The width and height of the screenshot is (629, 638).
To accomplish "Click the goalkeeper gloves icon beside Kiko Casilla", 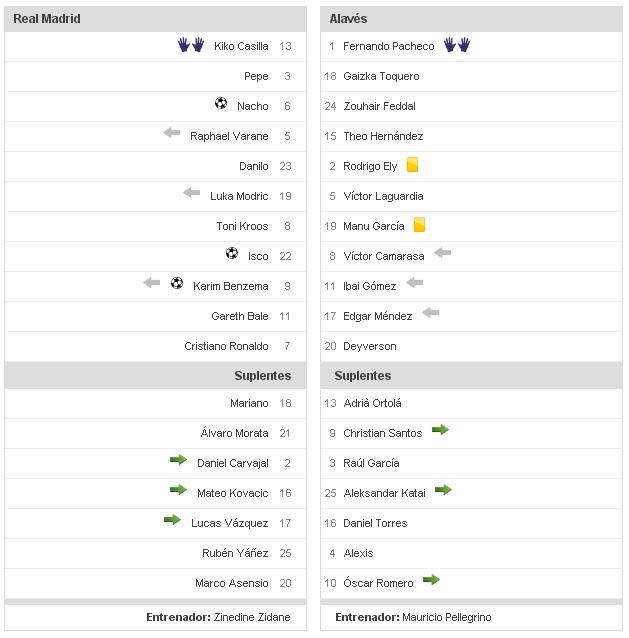I will click(190, 45).
